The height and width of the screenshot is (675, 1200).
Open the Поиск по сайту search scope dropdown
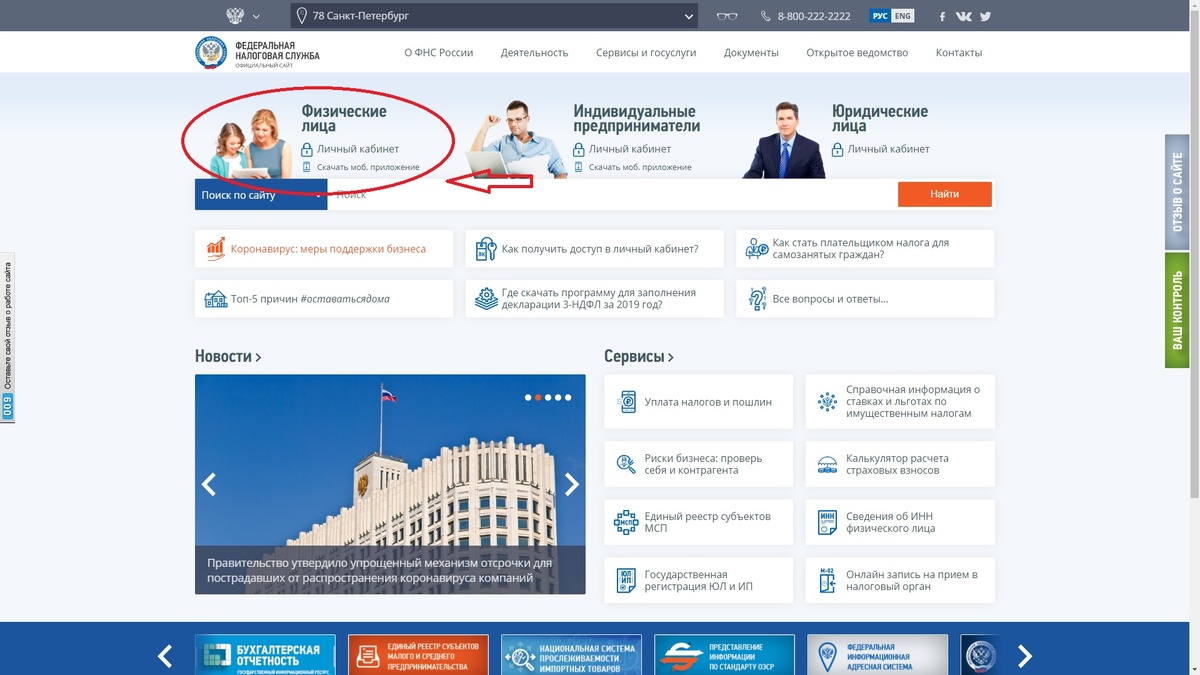coord(261,195)
